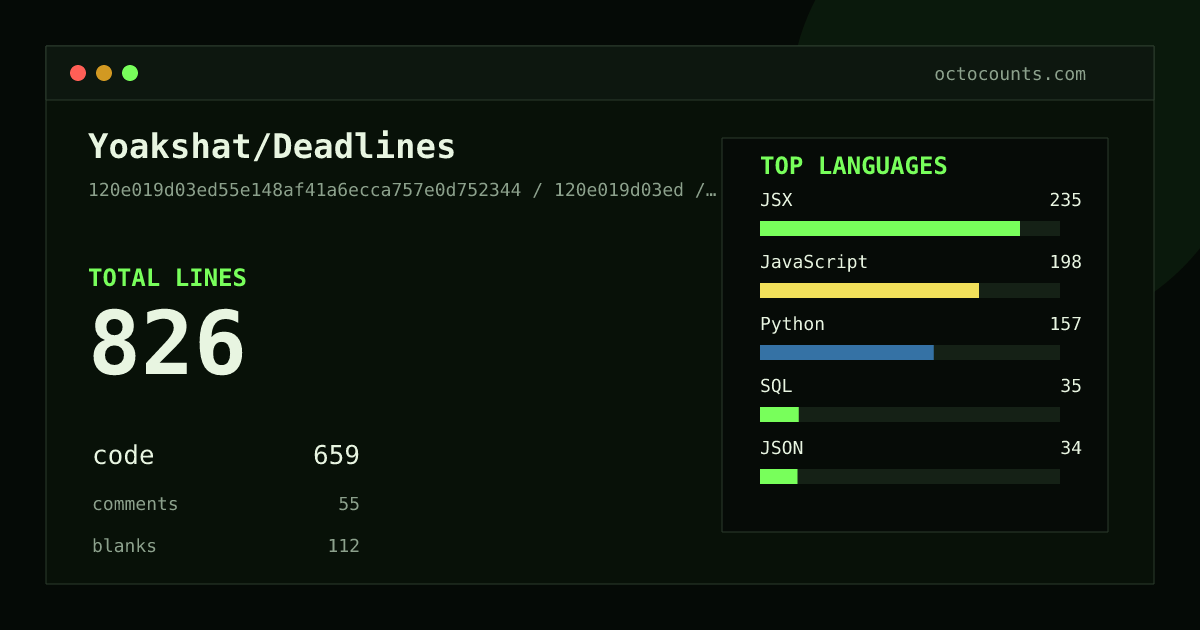Select the Yoakshat/Deadlines repository title
Screen dimensions: 1200x630
click(272, 147)
